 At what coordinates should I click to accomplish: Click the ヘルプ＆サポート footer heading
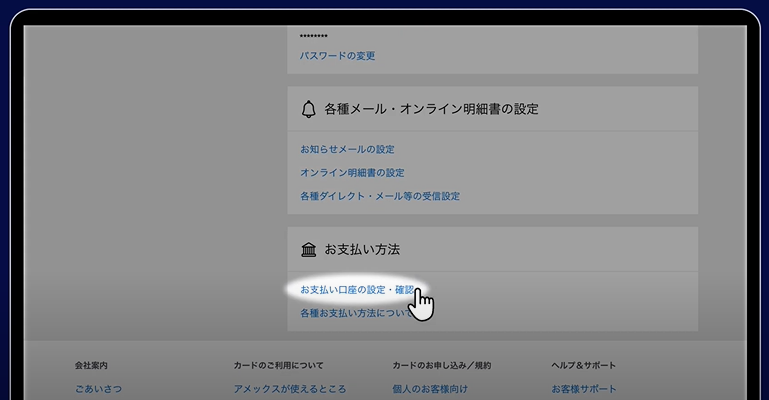(x=583, y=366)
